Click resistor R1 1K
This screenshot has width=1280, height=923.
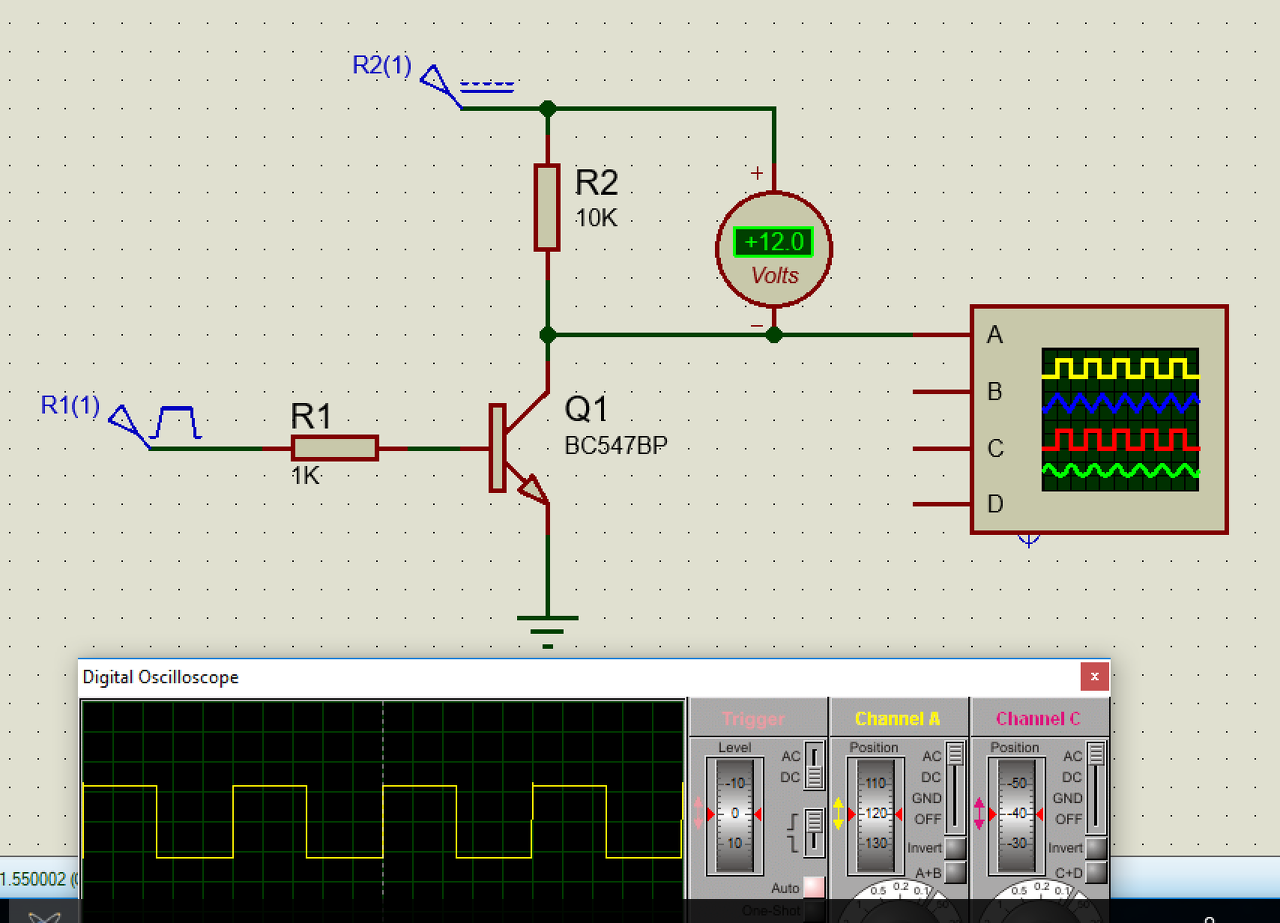(x=335, y=448)
